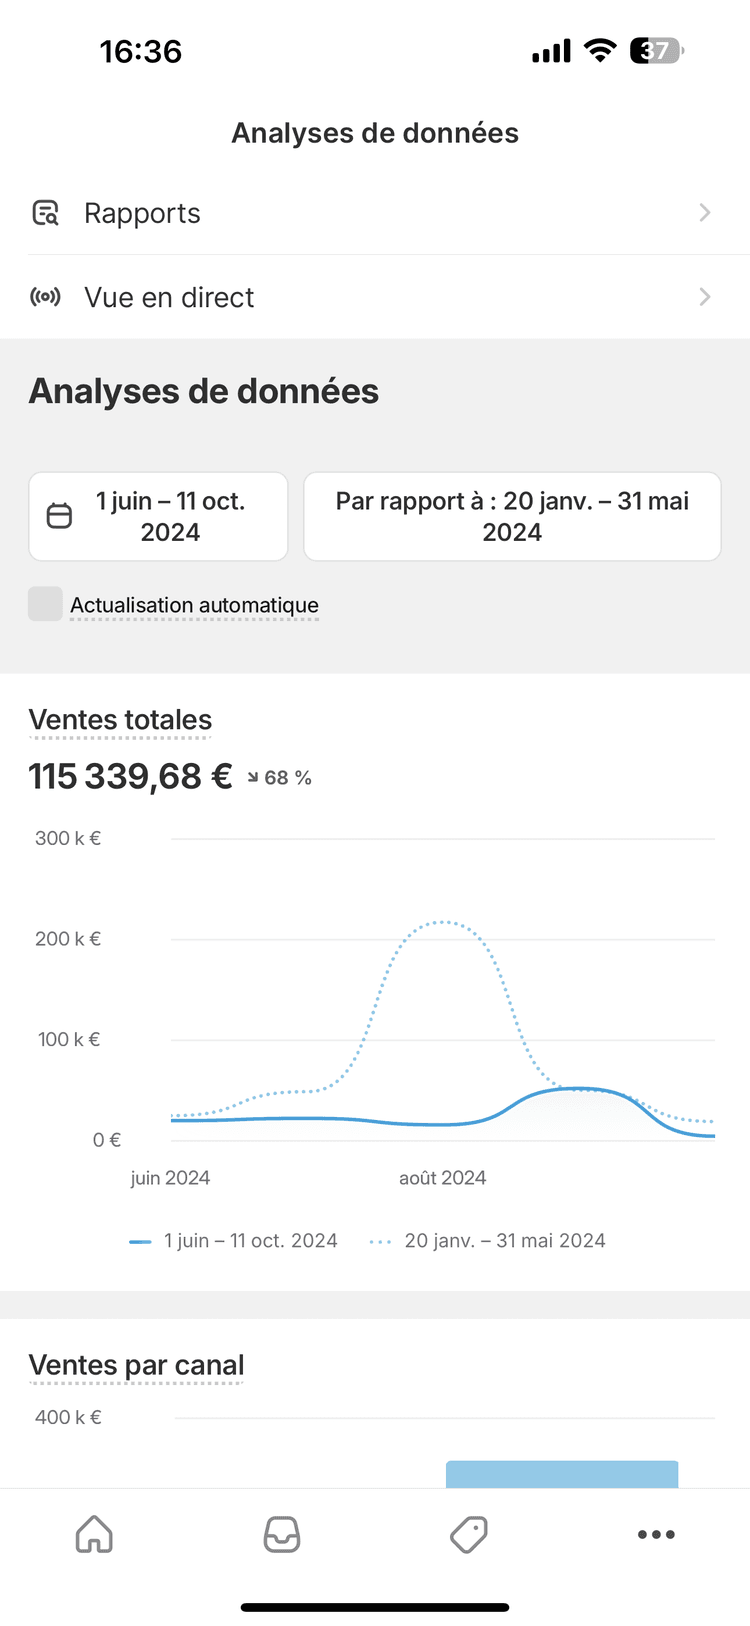This screenshot has width=750, height=1626.
Task: Tap the Rapports report icon
Action: 46,213
